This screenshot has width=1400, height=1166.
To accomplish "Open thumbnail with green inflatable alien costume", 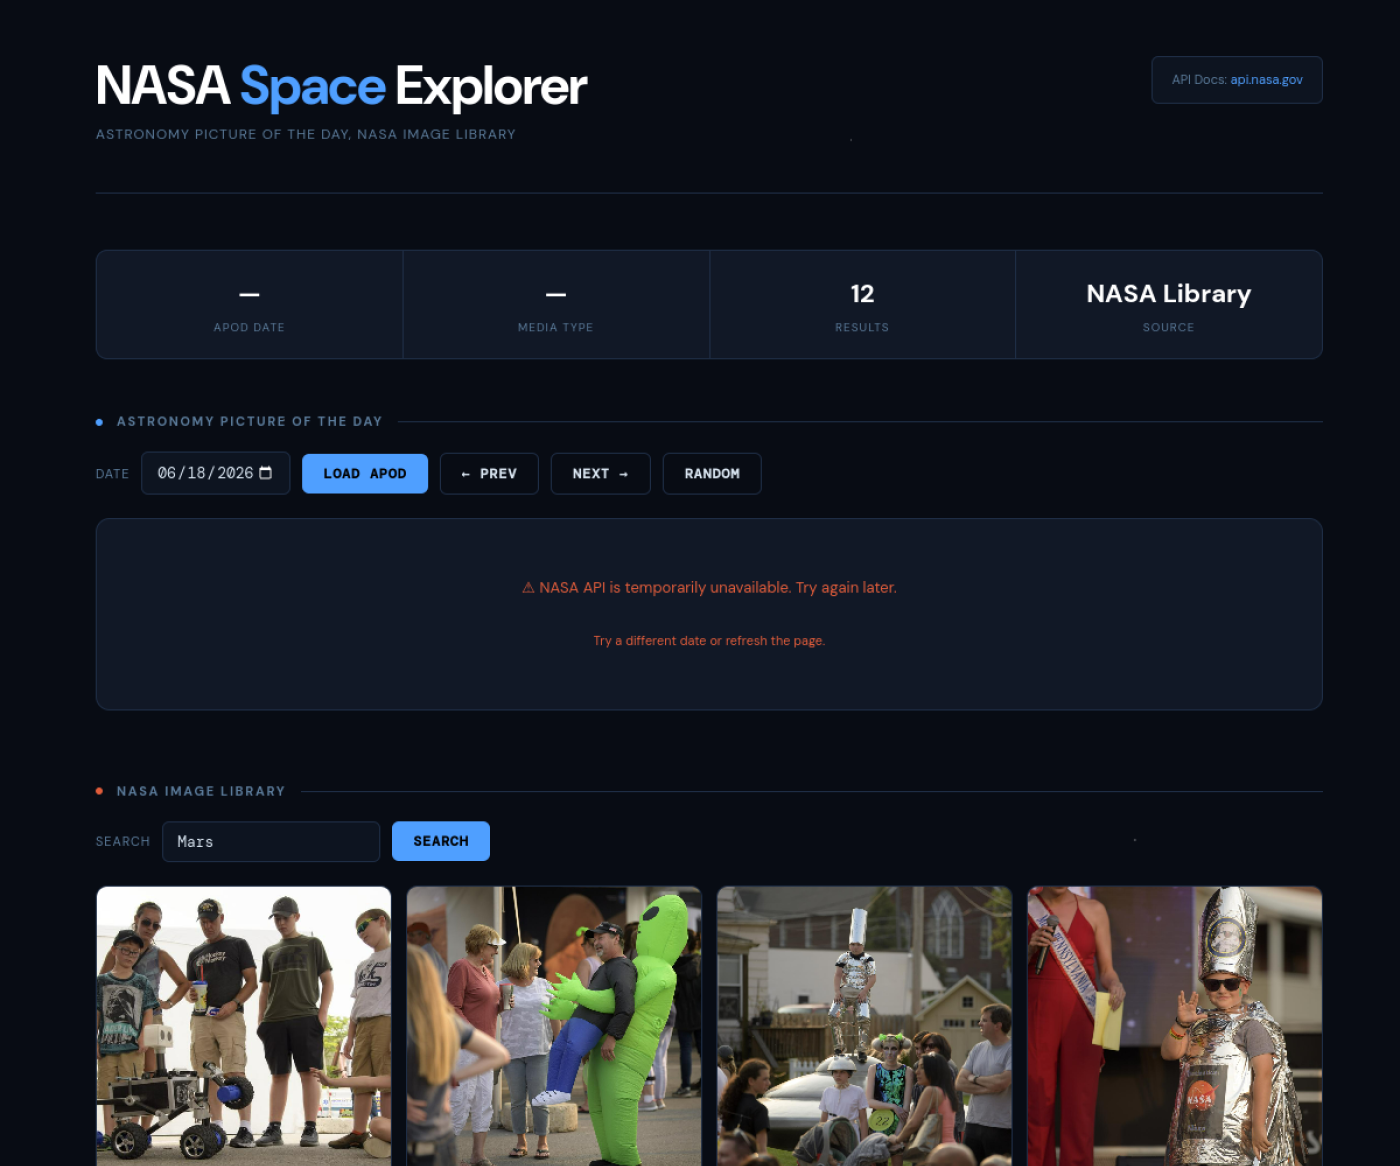I will point(554,1026).
